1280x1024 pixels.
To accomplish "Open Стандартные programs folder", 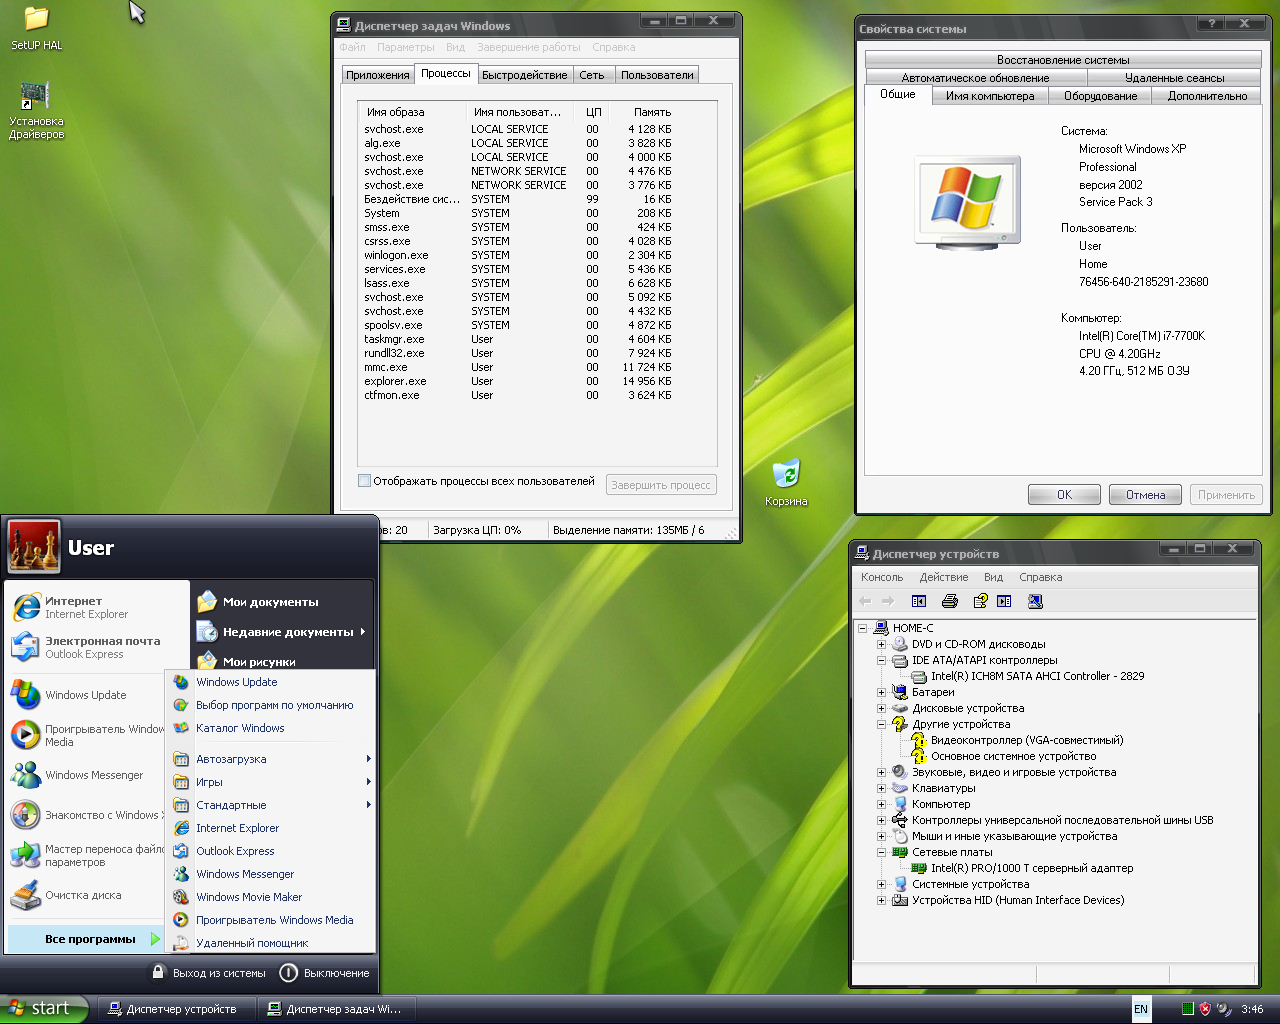I will pyautogui.click(x=270, y=805).
